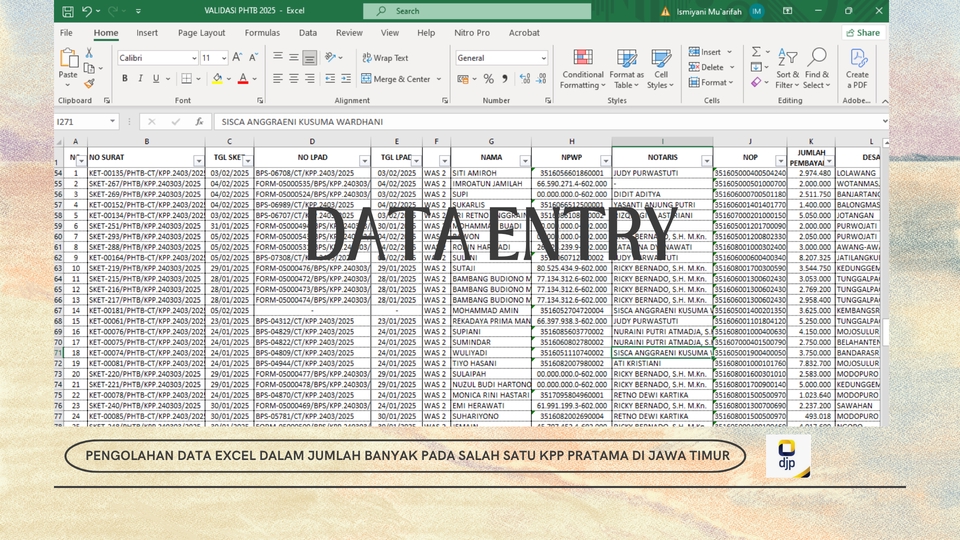Image resolution: width=960 pixels, height=540 pixels.
Task: Open filter dropdown for NPWP column
Action: (x=606, y=161)
